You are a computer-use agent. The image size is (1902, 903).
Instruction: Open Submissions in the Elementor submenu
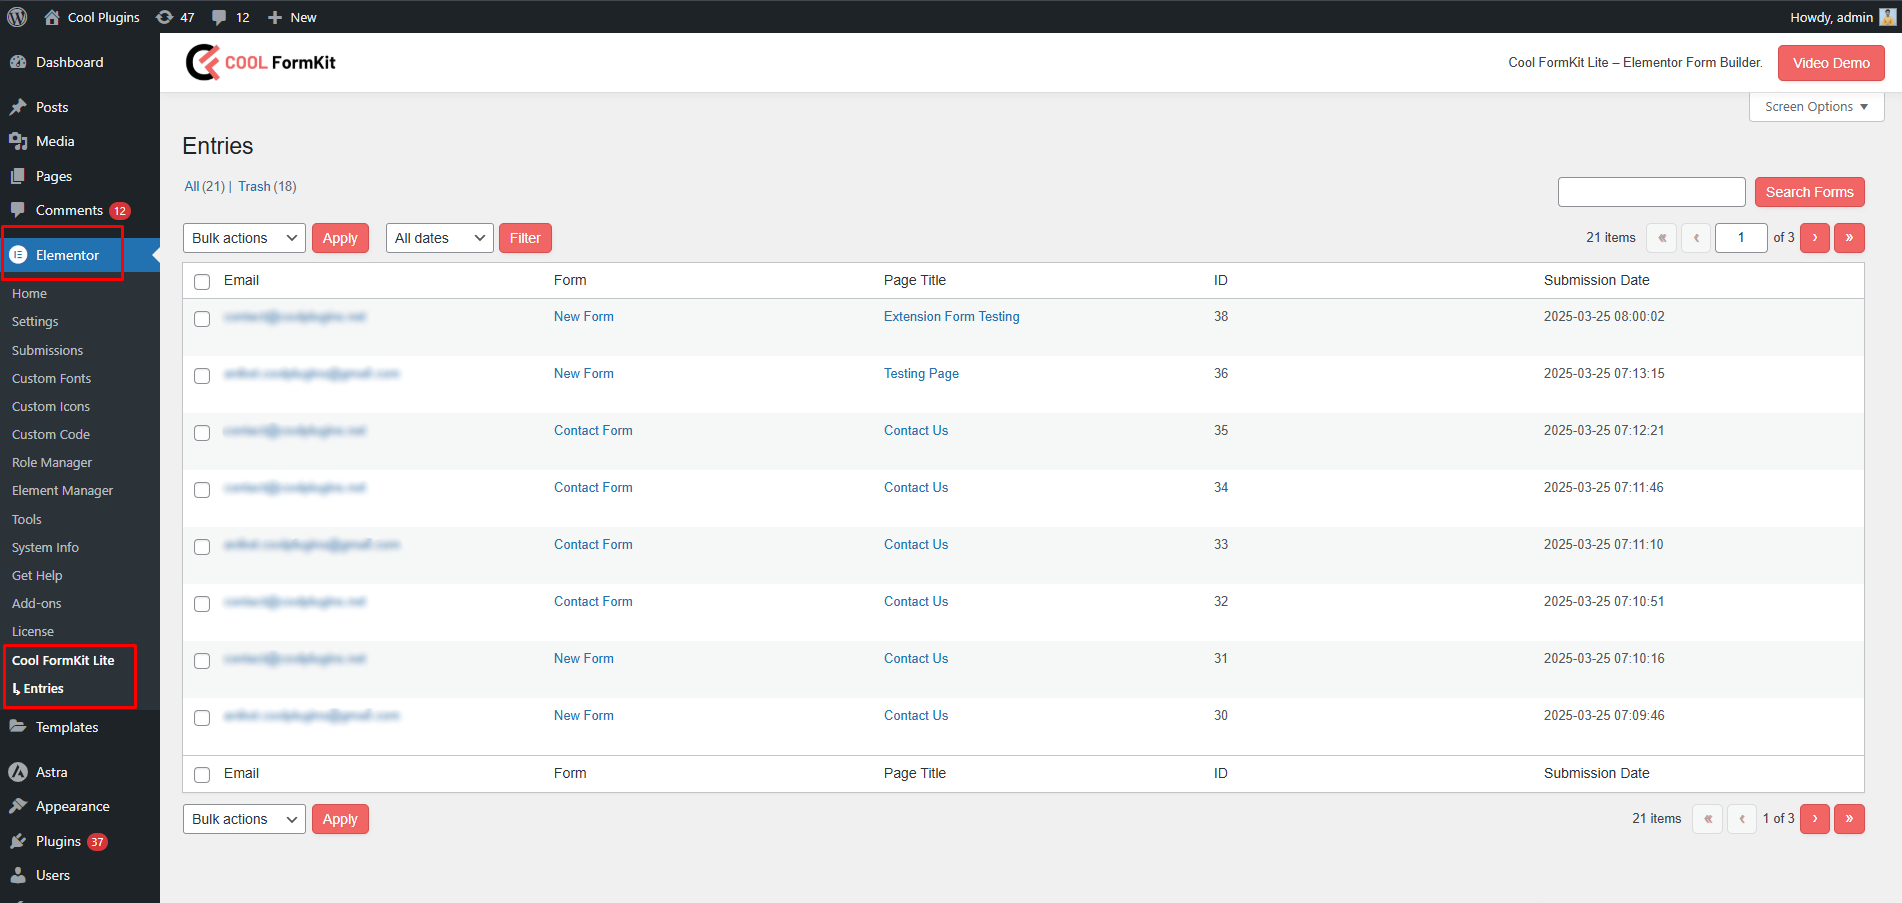click(47, 350)
